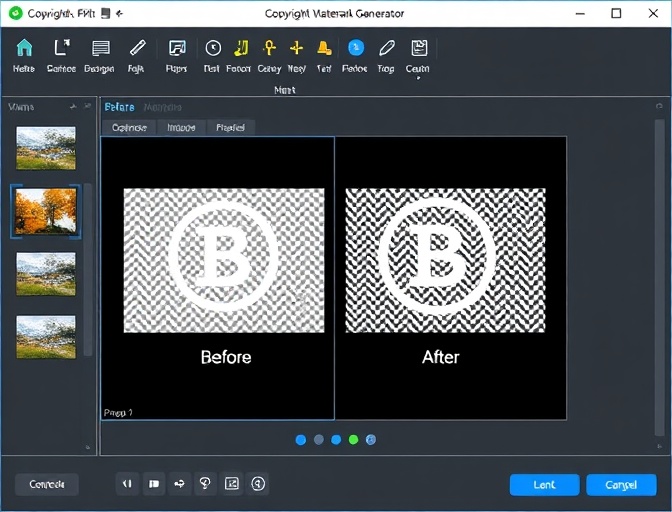672x512 pixels.
Task: Click the grey button at bottom left
Action: tap(47, 484)
